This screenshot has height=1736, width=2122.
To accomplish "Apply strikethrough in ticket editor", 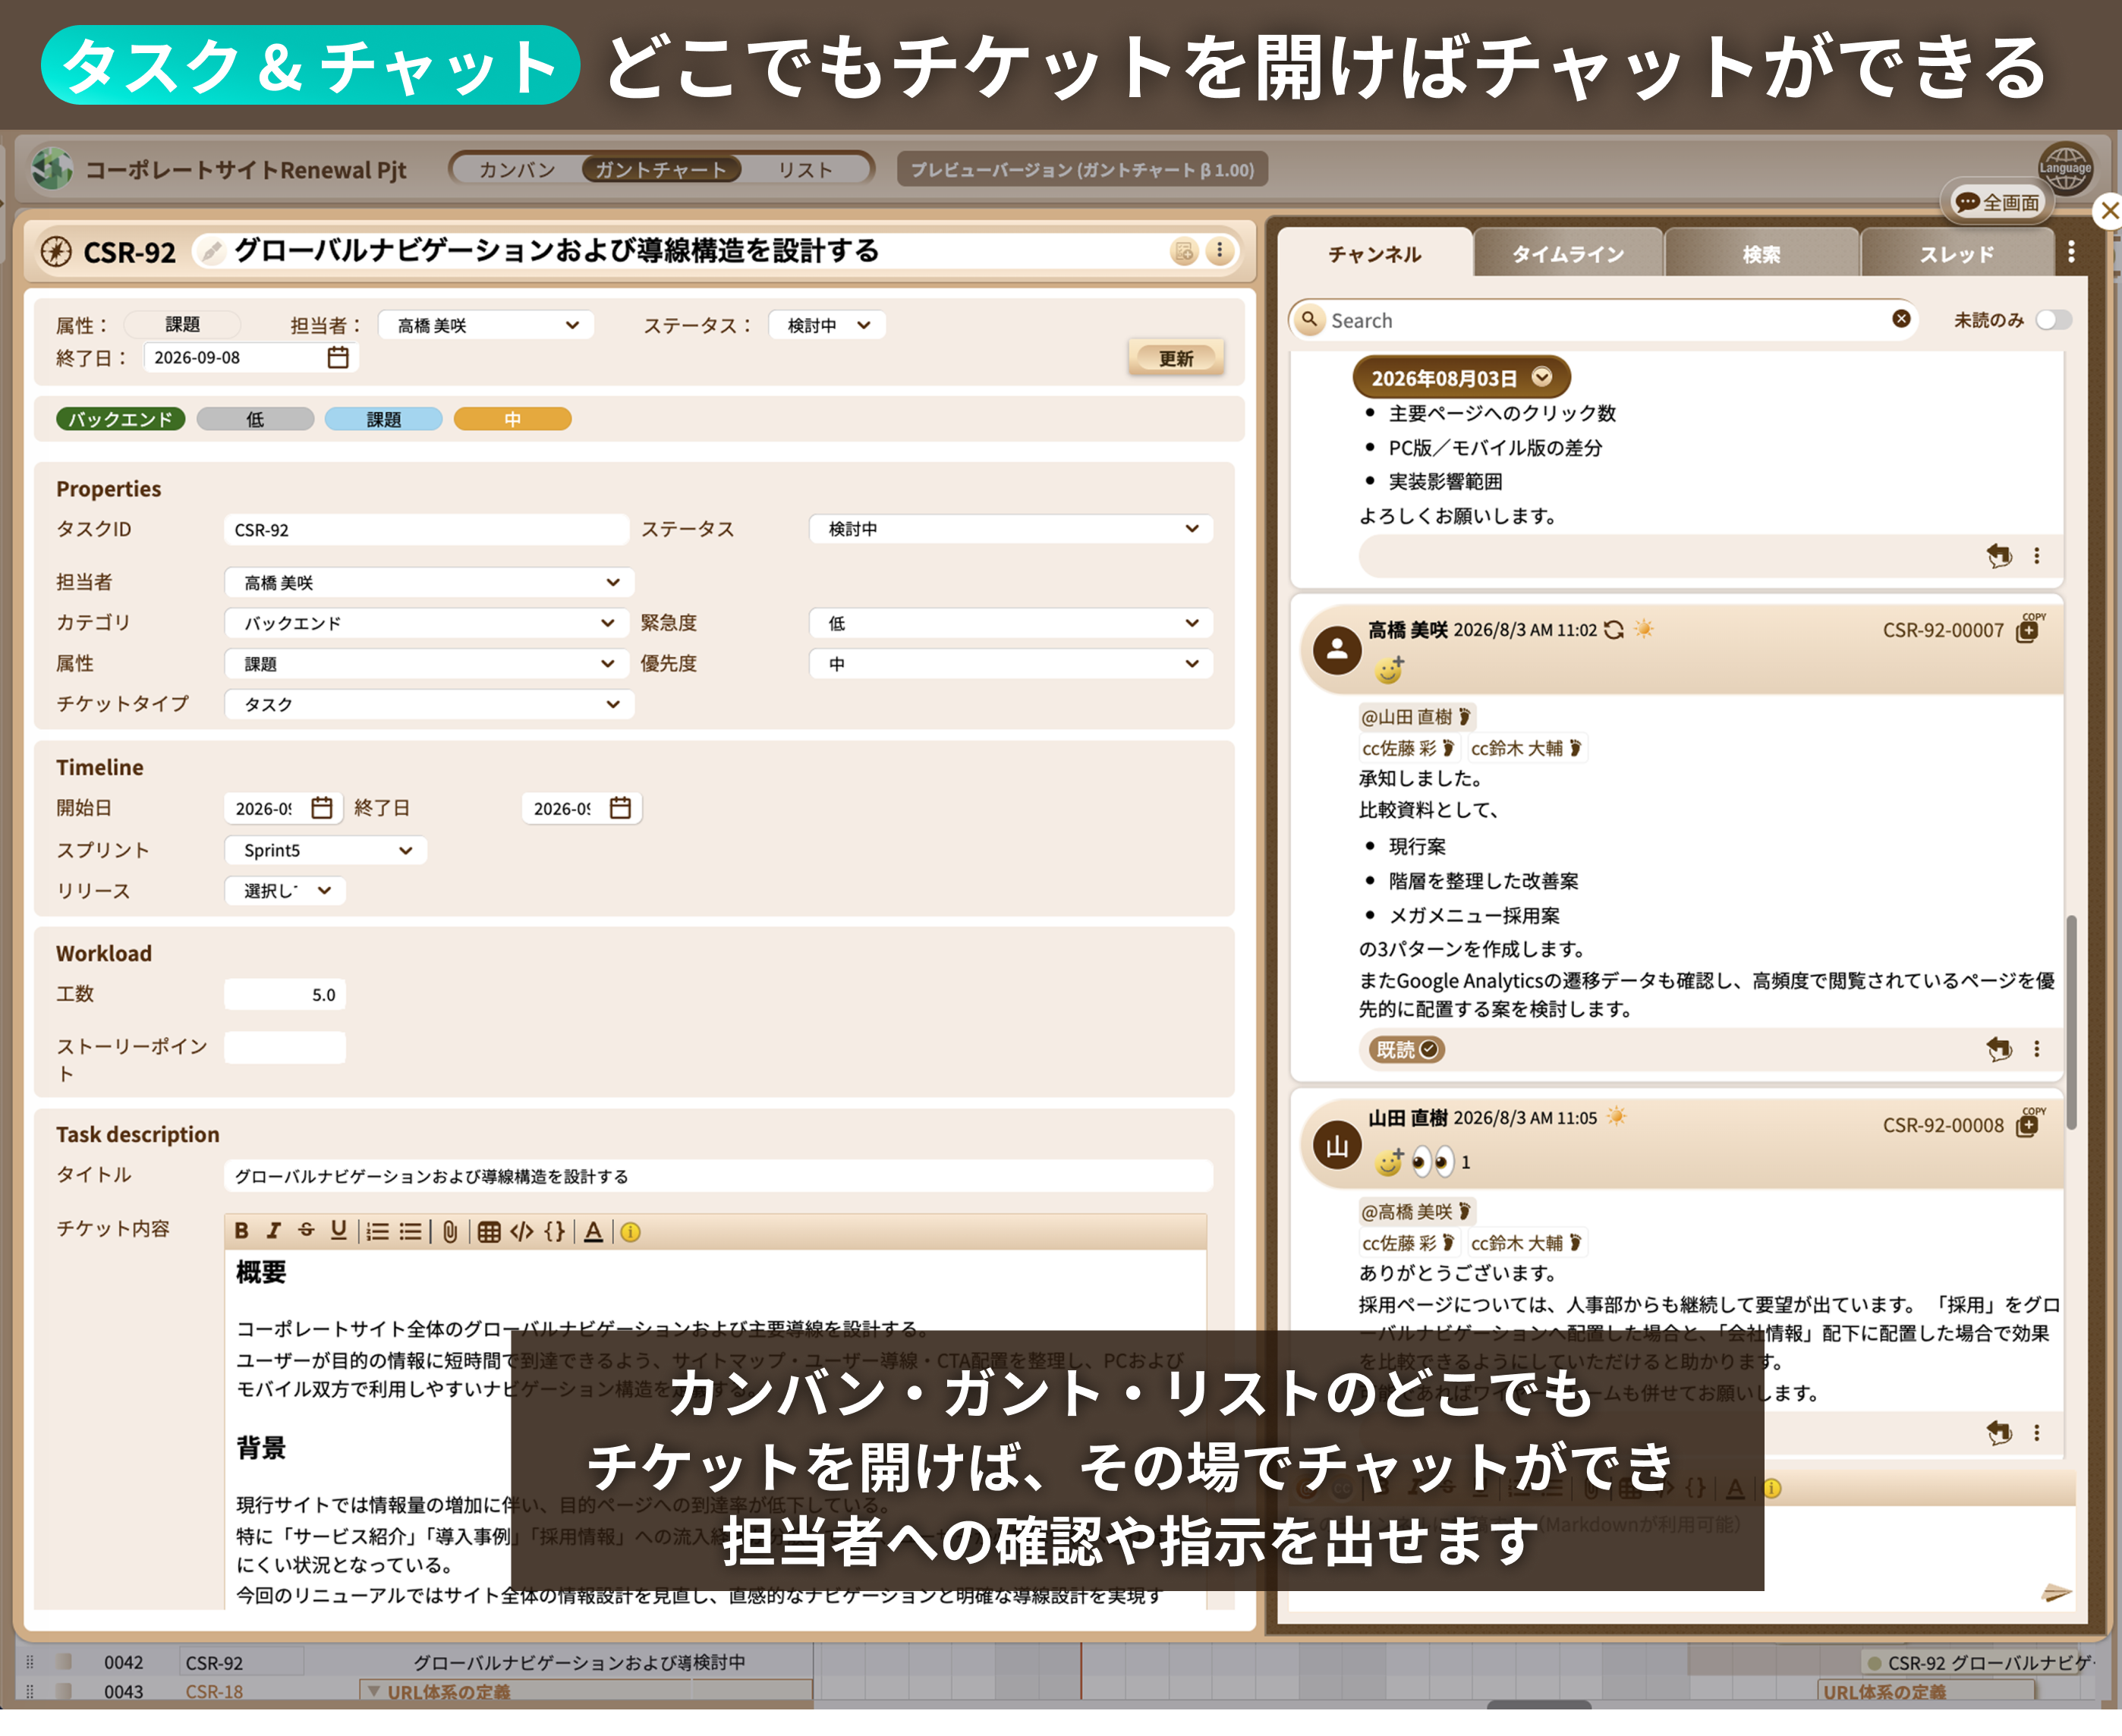I will [x=306, y=1231].
